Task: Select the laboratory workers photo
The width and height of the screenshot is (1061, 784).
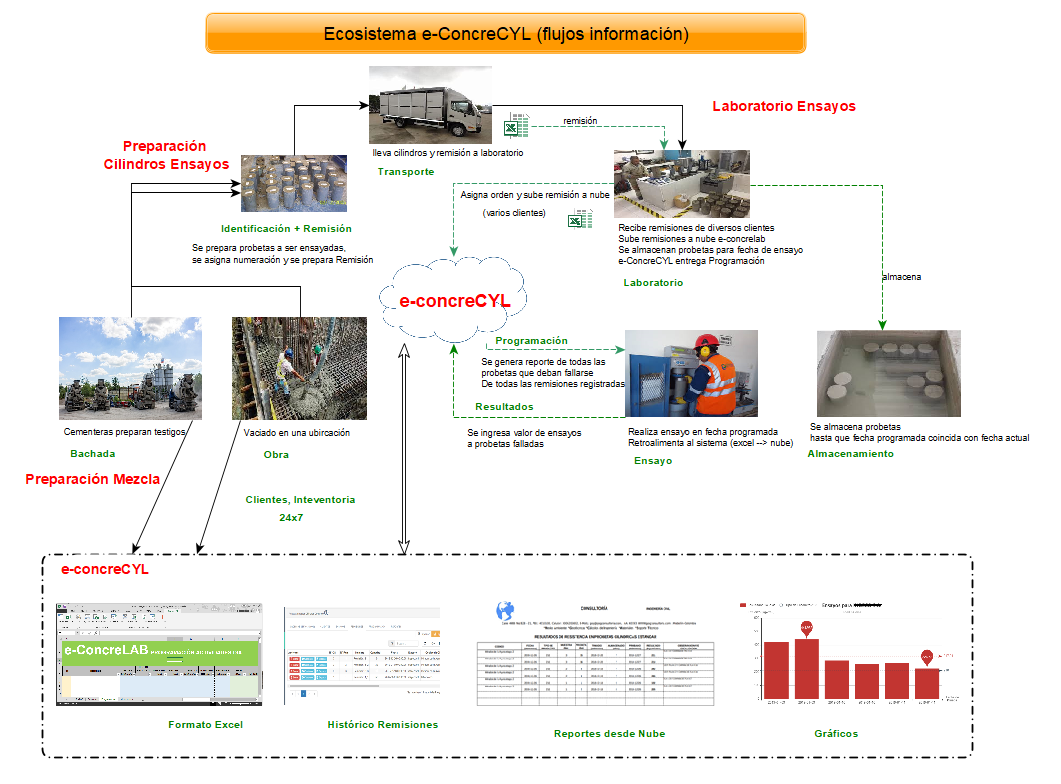Action: click(x=681, y=184)
